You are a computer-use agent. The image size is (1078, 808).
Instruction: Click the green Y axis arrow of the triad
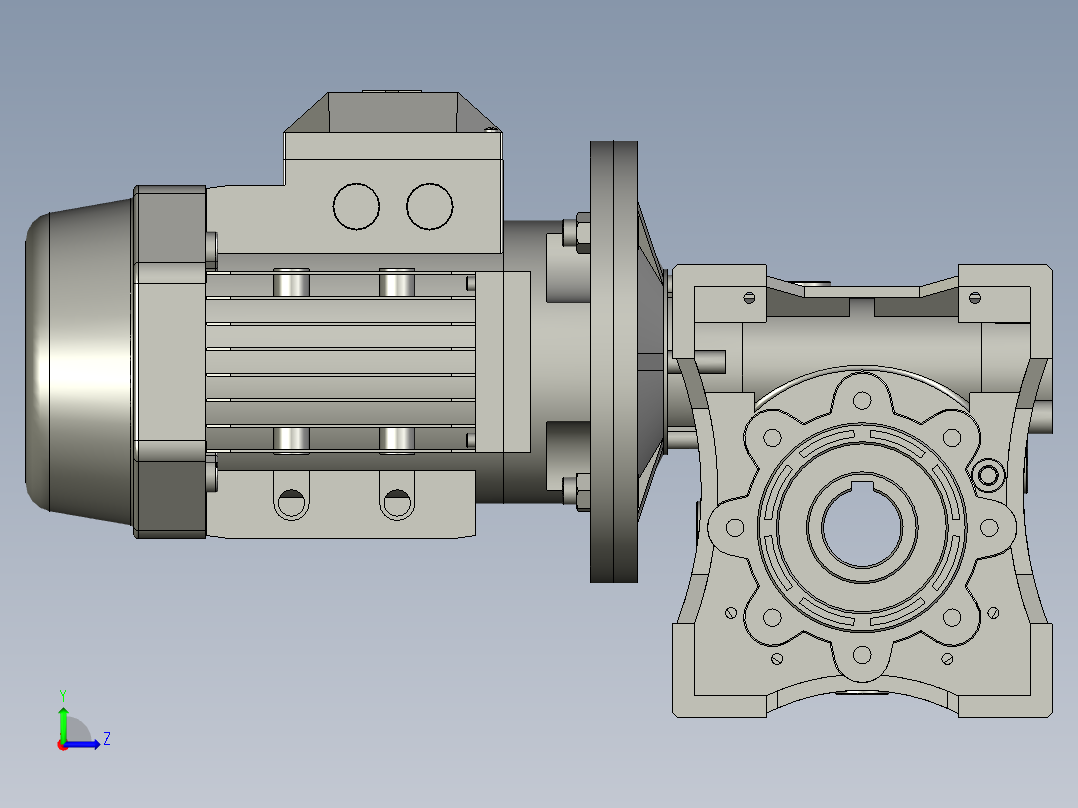(63, 722)
